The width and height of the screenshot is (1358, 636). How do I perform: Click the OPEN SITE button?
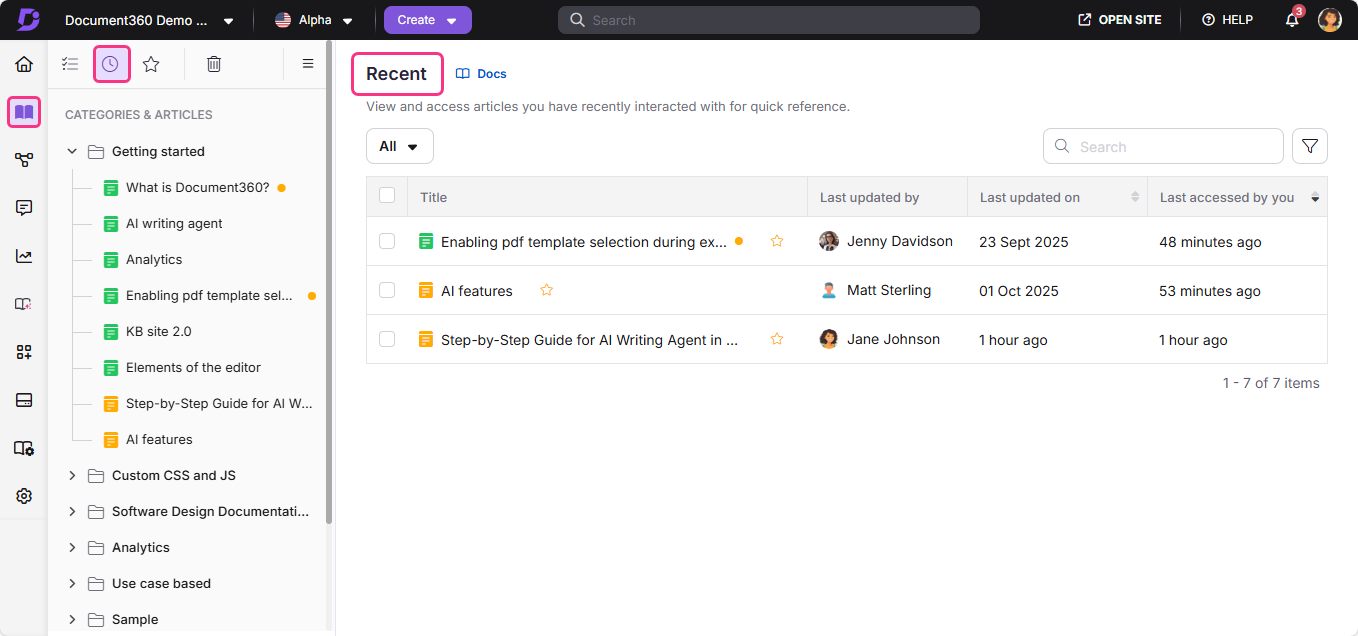tap(1118, 19)
